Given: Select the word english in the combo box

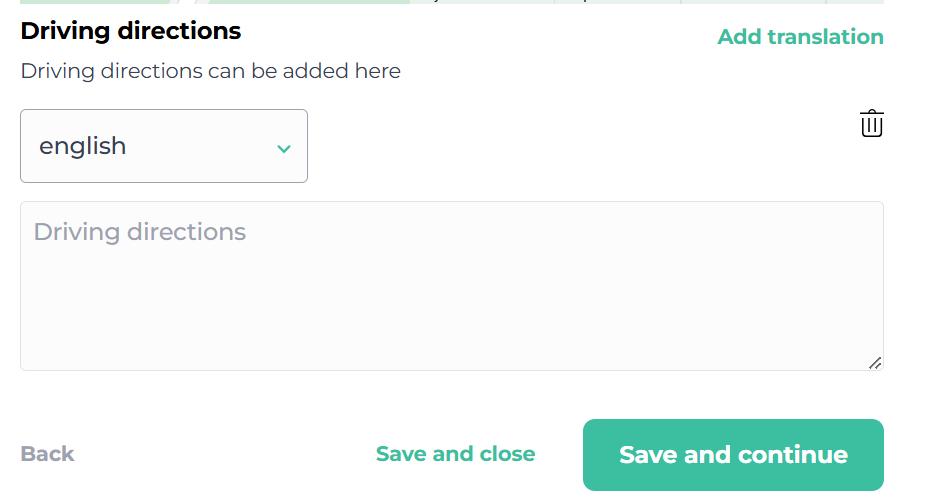Looking at the screenshot, I should (82, 146).
